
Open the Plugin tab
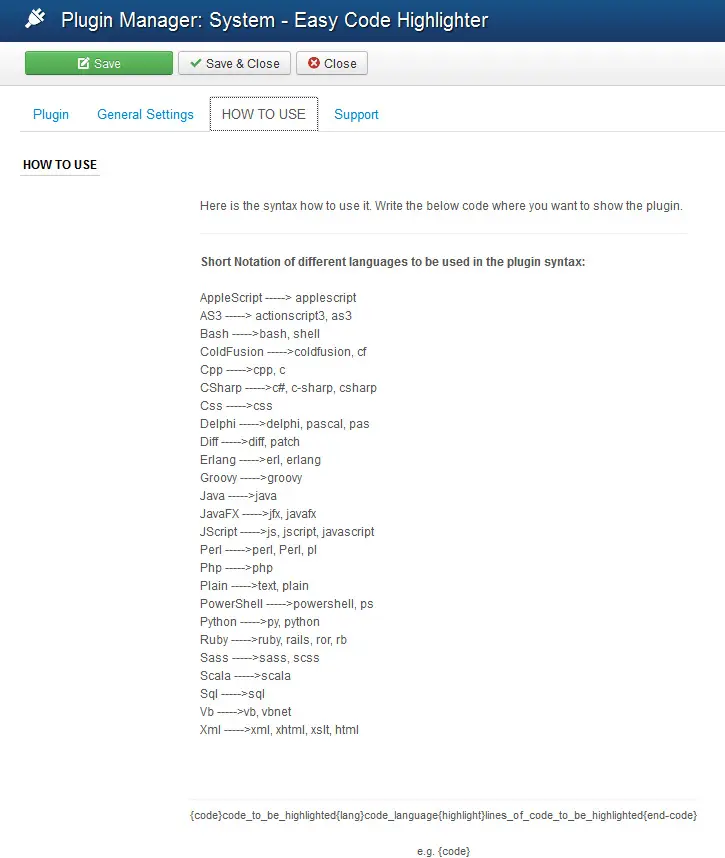point(51,114)
